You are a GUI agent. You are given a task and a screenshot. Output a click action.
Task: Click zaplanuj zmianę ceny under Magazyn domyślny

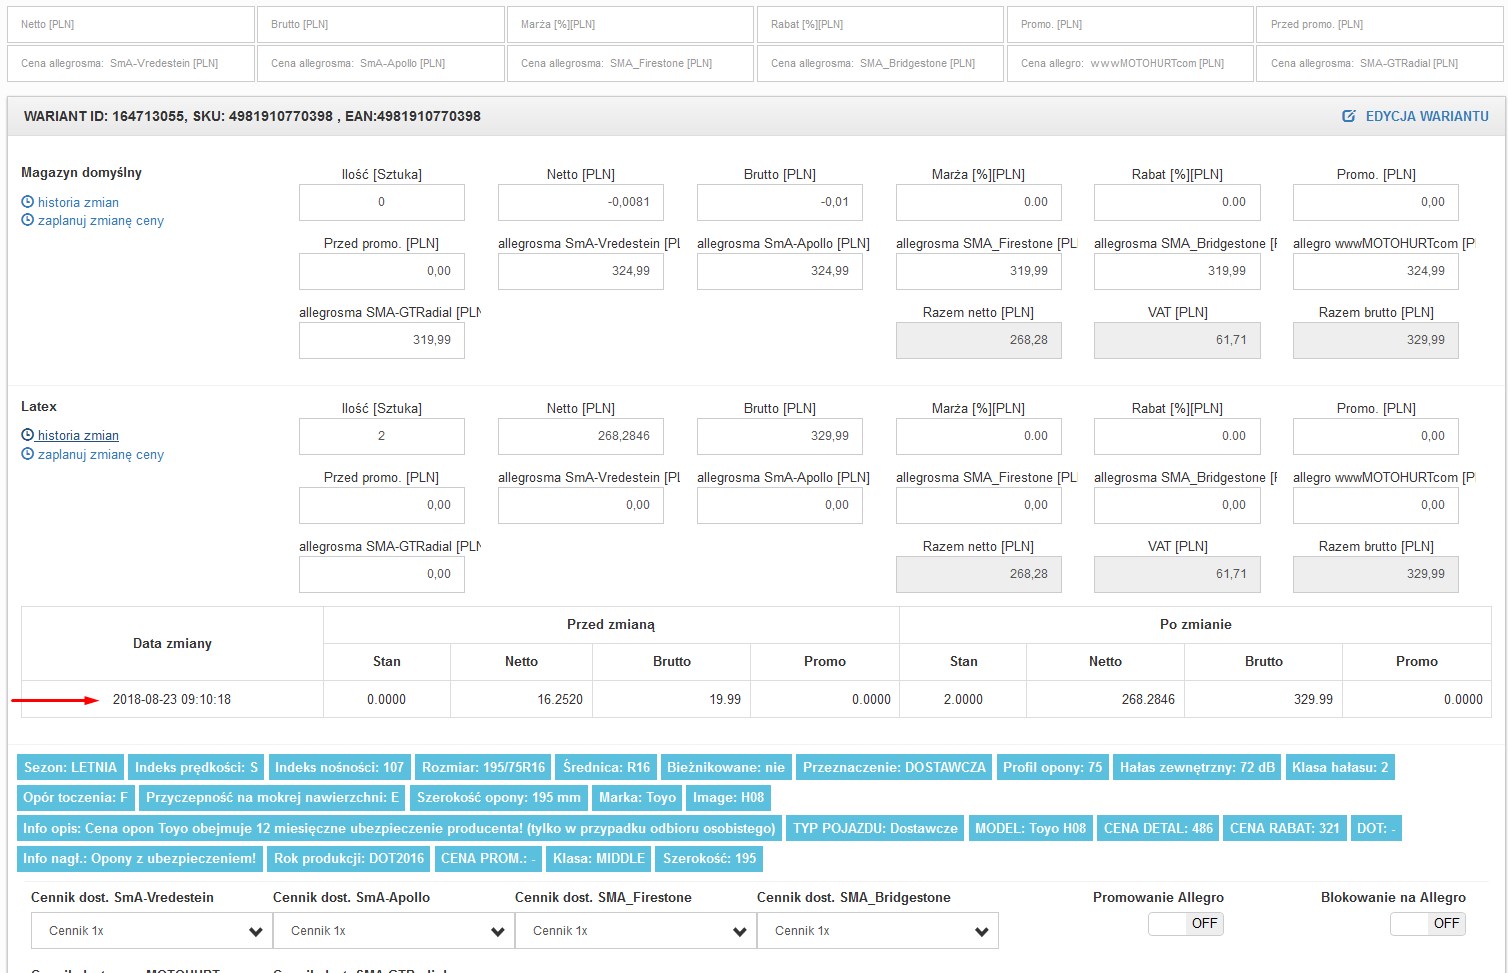(x=100, y=220)
